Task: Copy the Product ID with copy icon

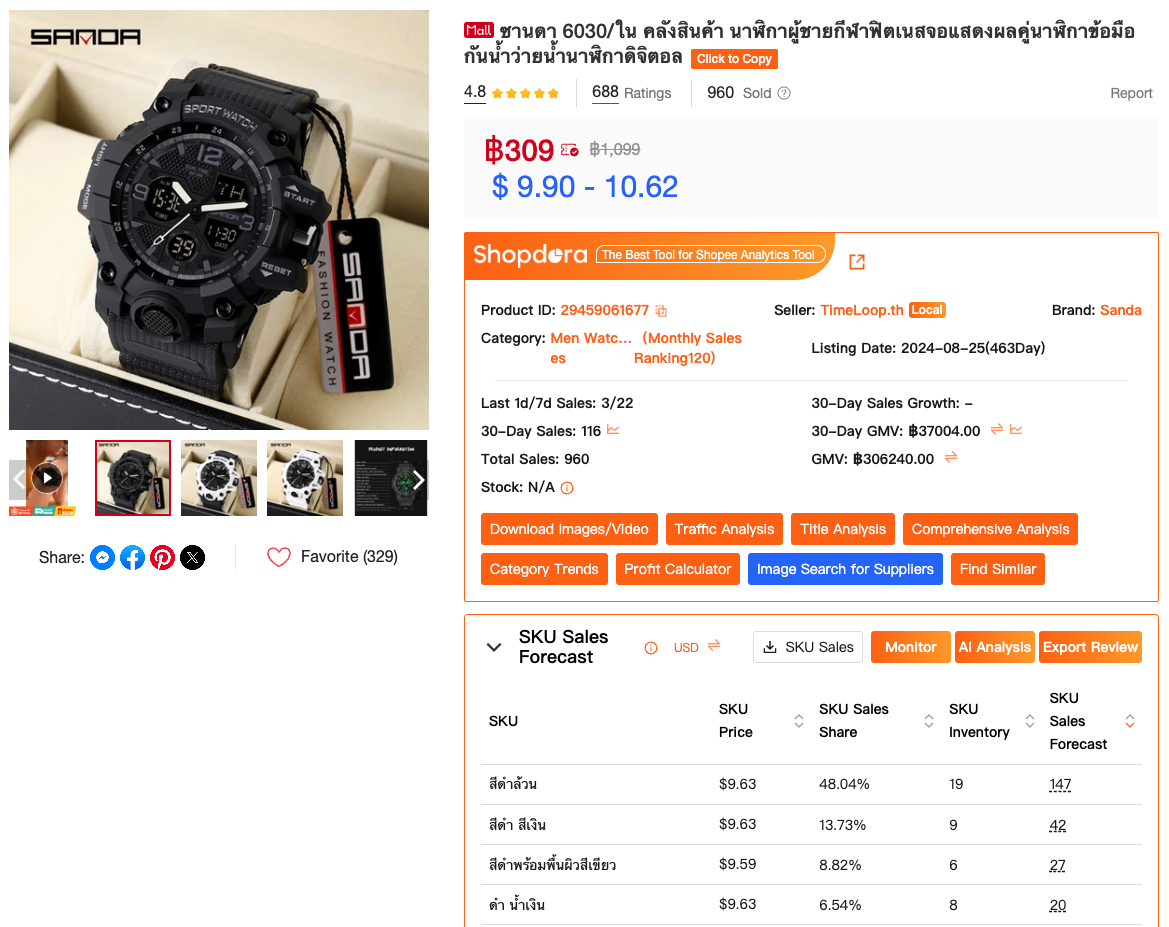Action: pyautogui.click(x=661, y=311)
